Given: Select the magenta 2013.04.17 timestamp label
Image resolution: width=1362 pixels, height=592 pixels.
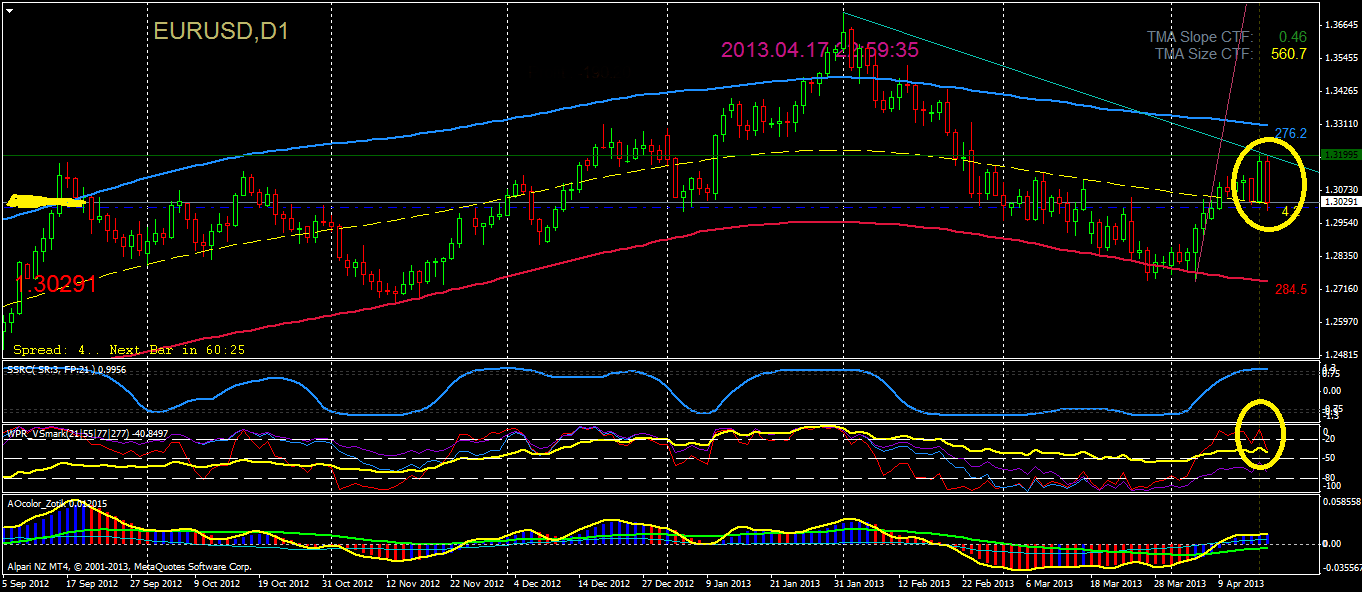Looking at the screenshot, I should [x=819, y=49].
